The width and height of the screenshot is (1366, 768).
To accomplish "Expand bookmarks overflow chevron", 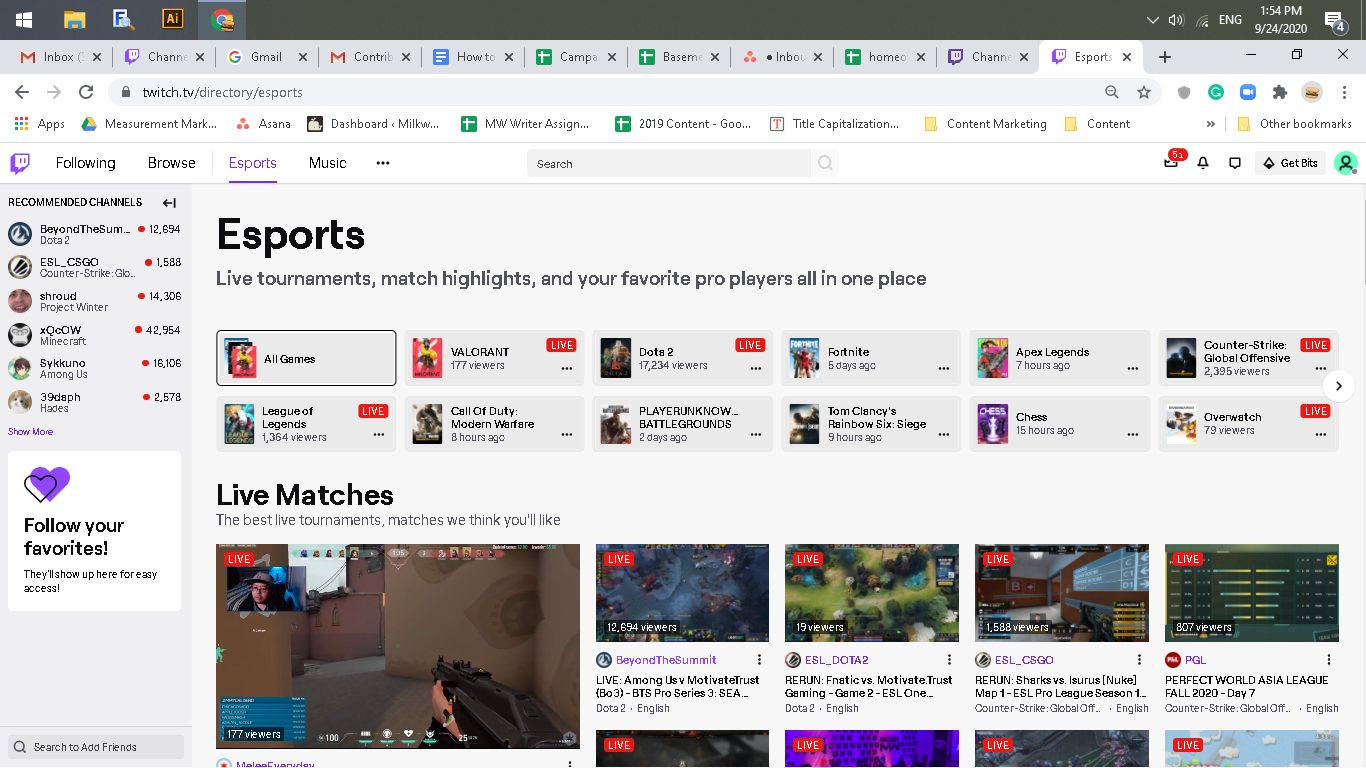I will tap(1211, 124).
